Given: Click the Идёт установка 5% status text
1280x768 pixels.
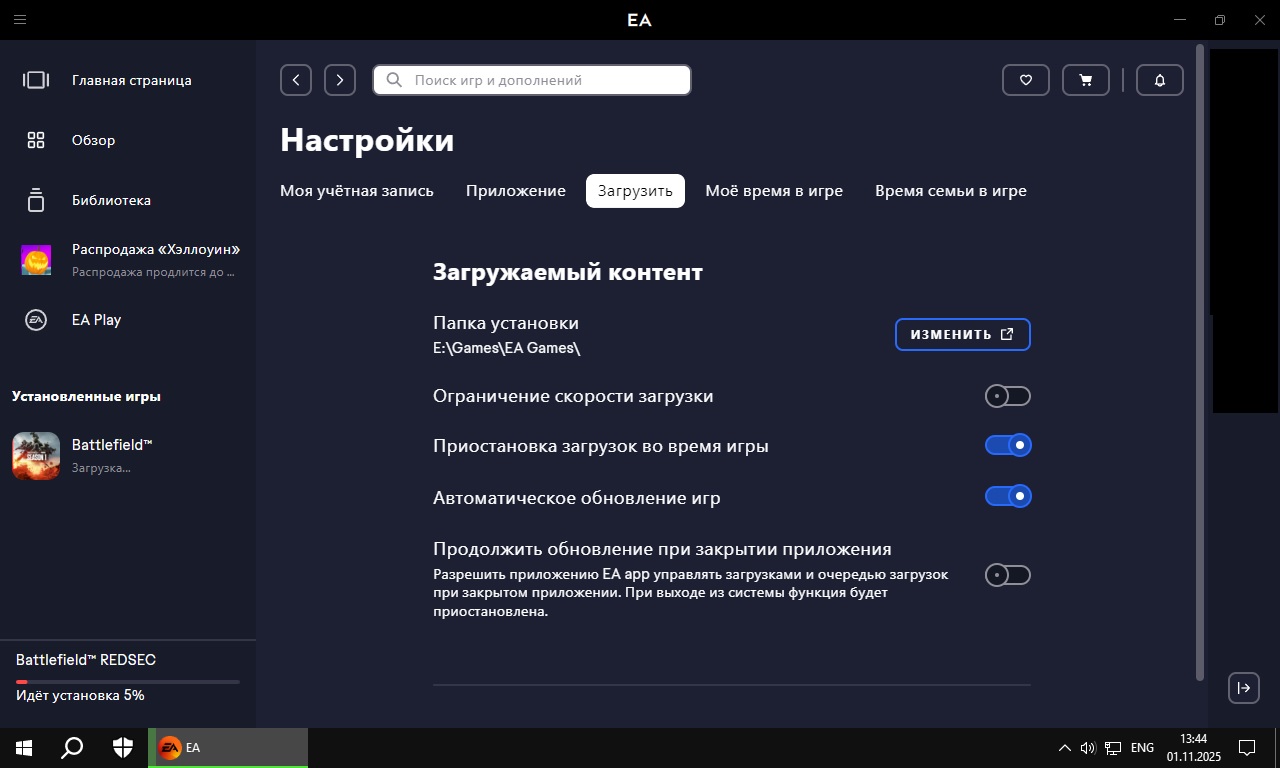Looking at the screenshot, I should coord(80,695).
